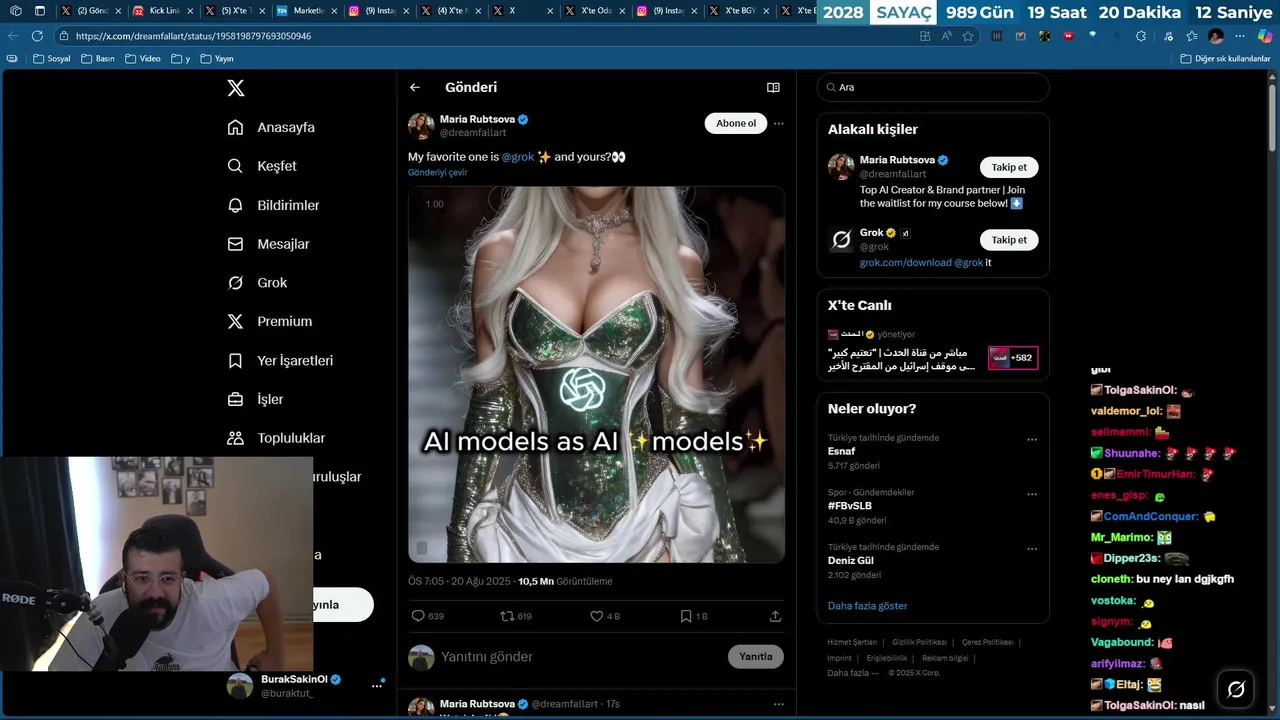The height and width of the screenshot is (720, 1280).
Task: Open options for #FBvSLB trend
Action: 1032,494
